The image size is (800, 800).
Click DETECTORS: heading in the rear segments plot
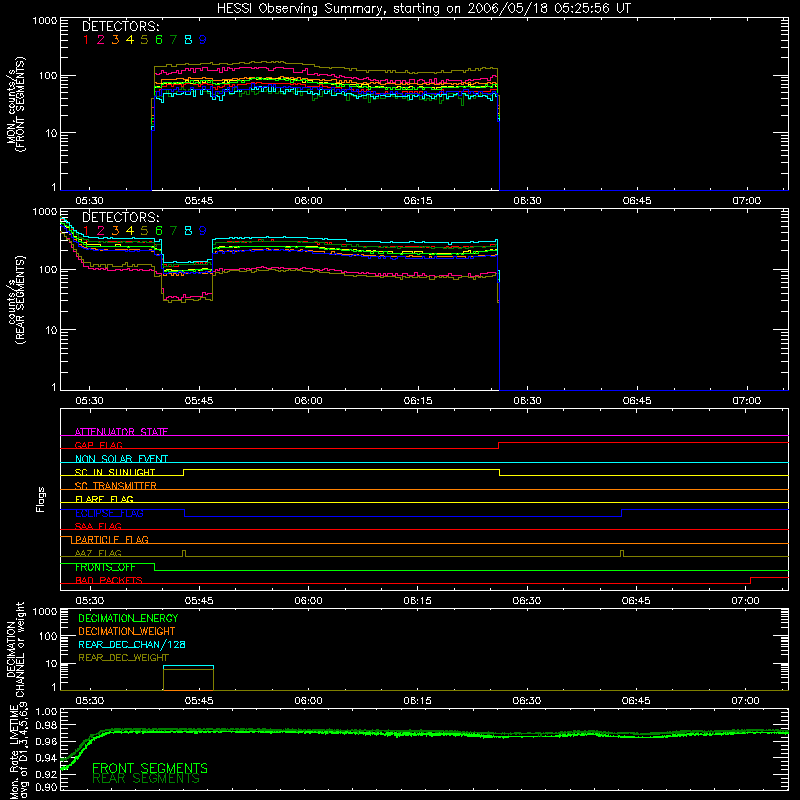(121, 217)
